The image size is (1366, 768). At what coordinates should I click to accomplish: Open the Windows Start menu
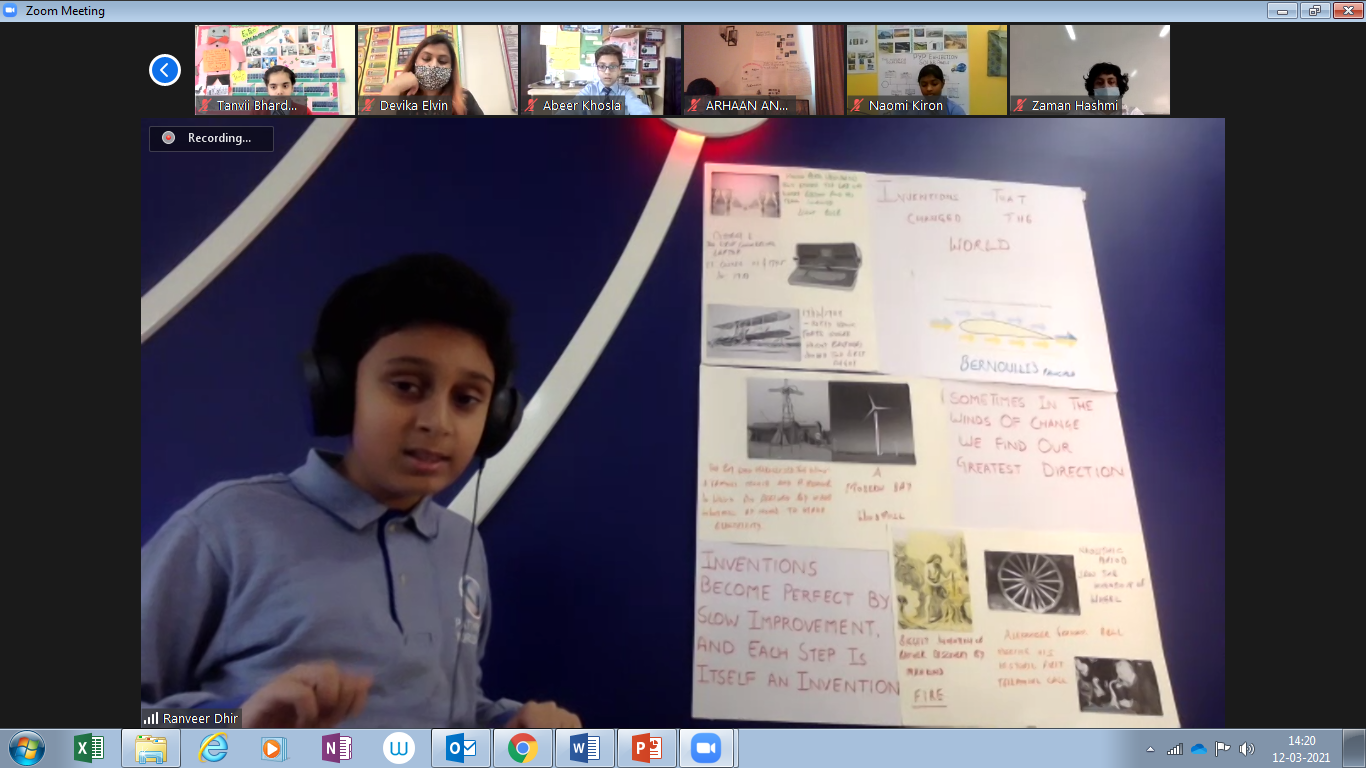[x=25, y=748]
